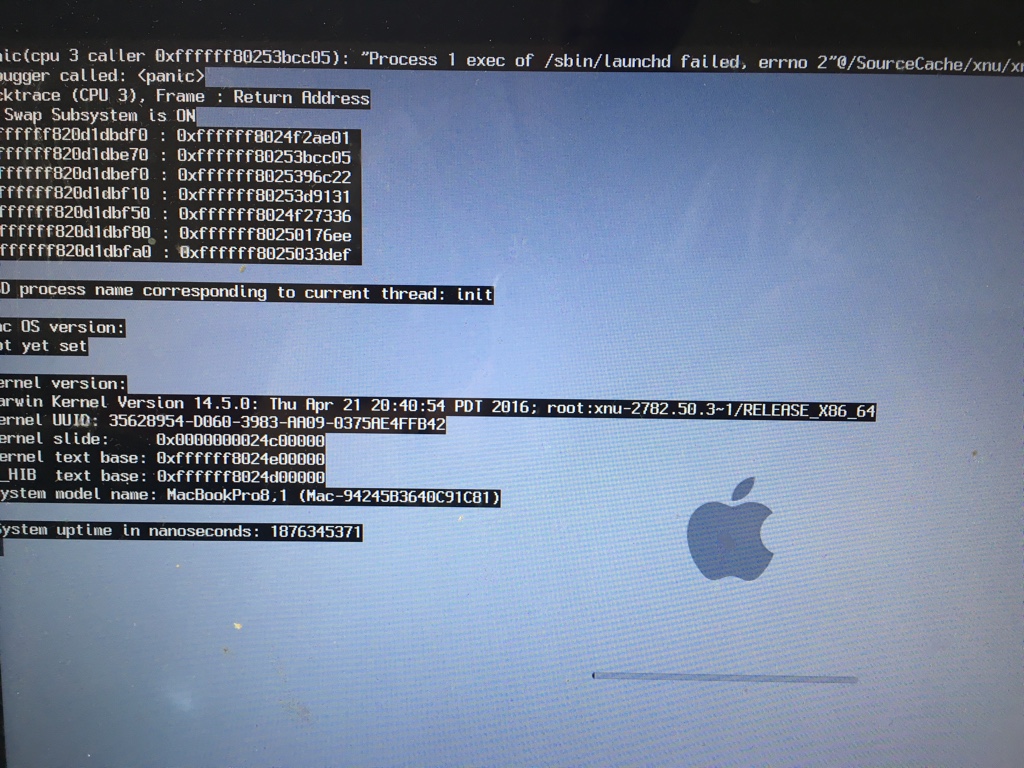Click the Kernel slide value 0x0000000024c00000
Screen dimensions: 1024x768
pos(240,440)
